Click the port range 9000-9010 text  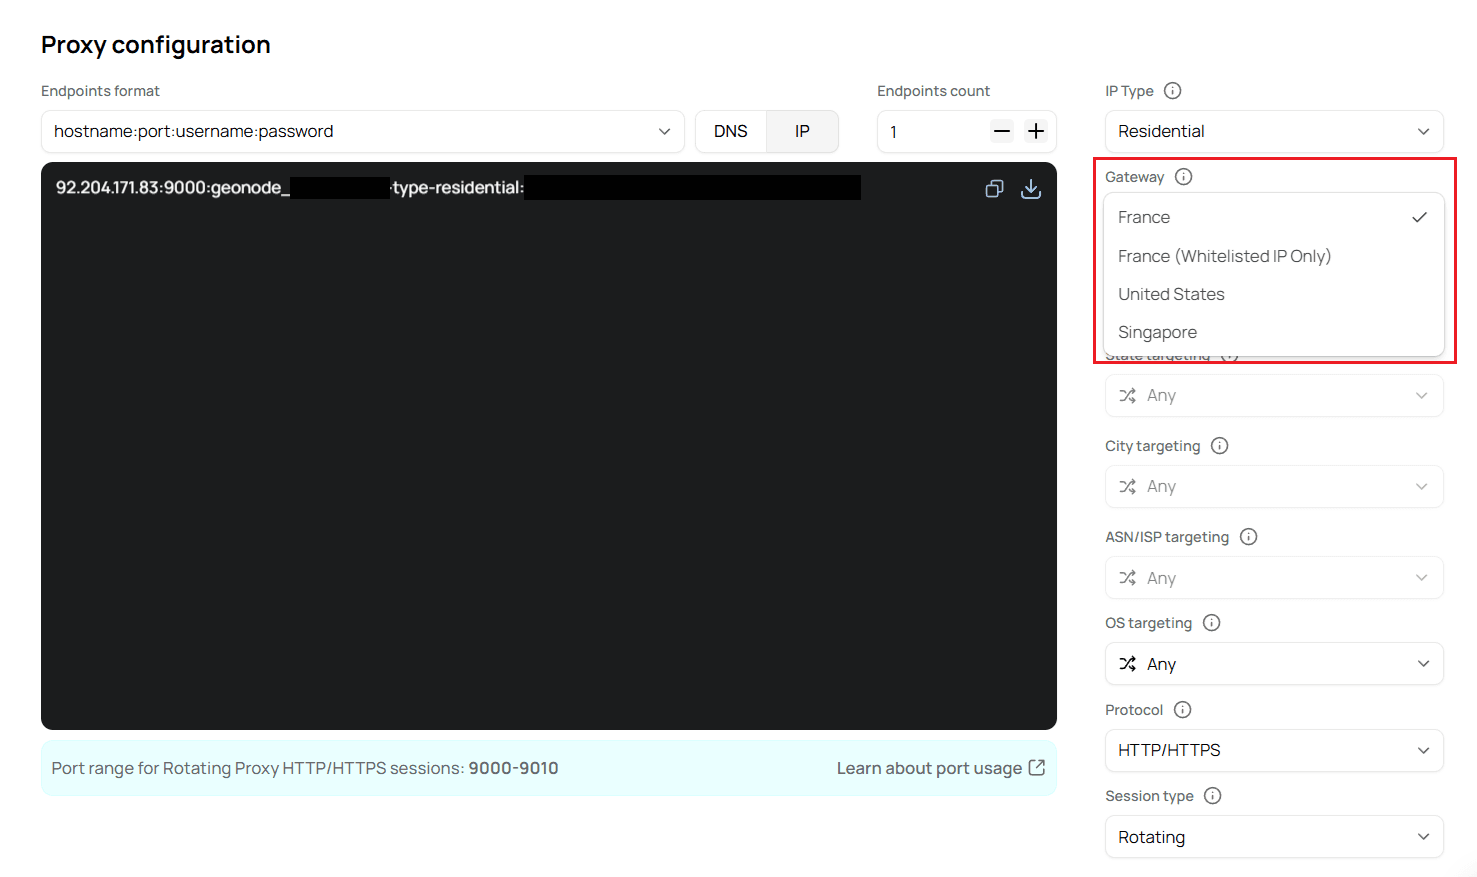[x=513, y=768]
